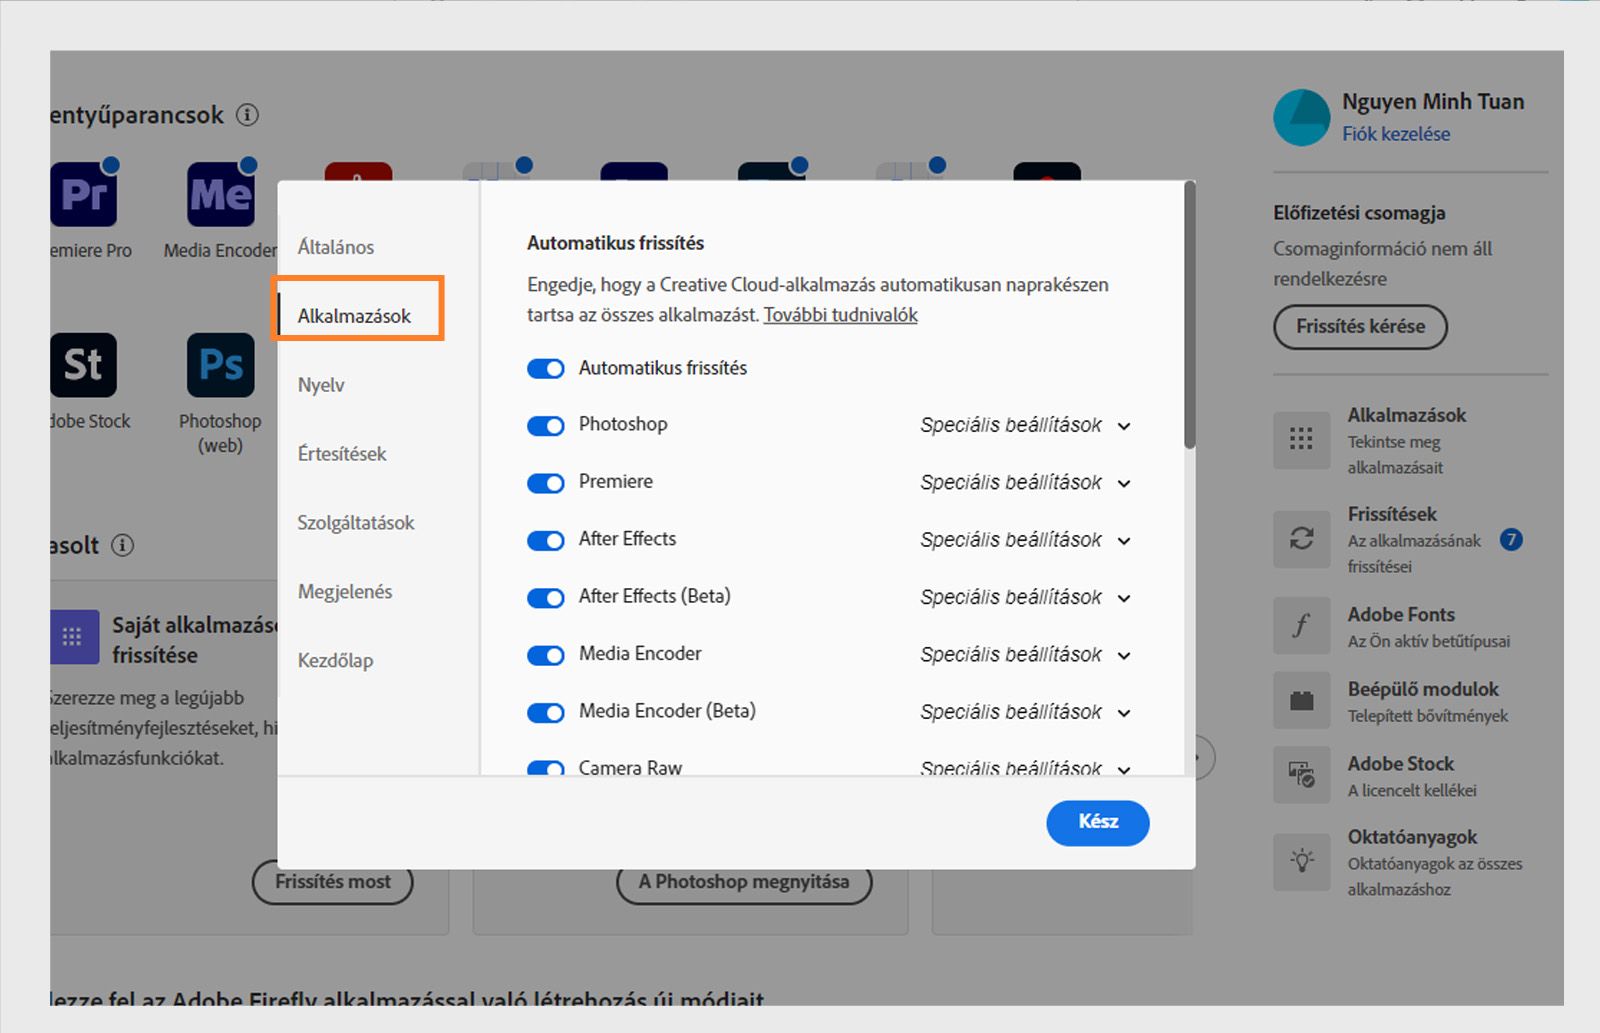The width and height of the screenshot is (1600, 1033).
Task: Select the Általános settings tab
Action: pos(336,247)
